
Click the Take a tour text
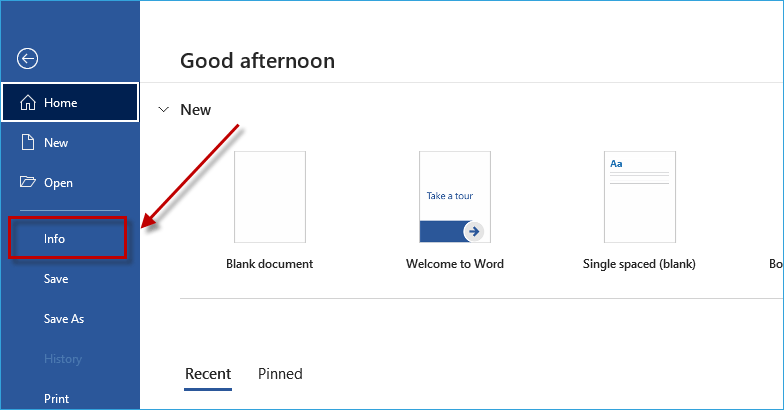coord(450,196)
